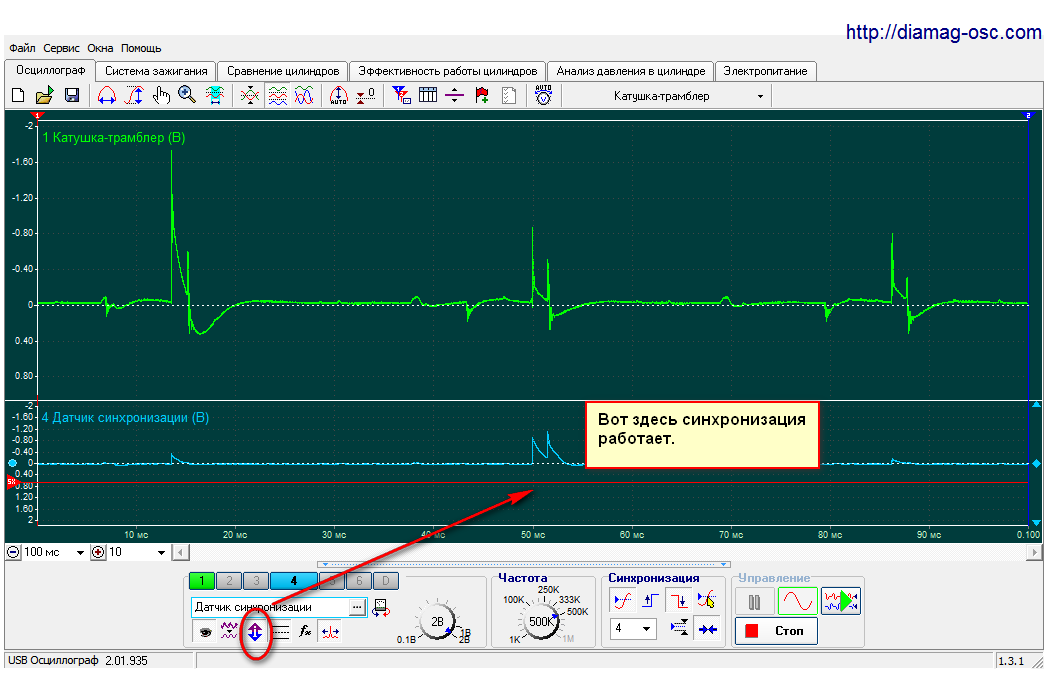
Task: Toggle overlaid channels view
Action: coord(304,96)
